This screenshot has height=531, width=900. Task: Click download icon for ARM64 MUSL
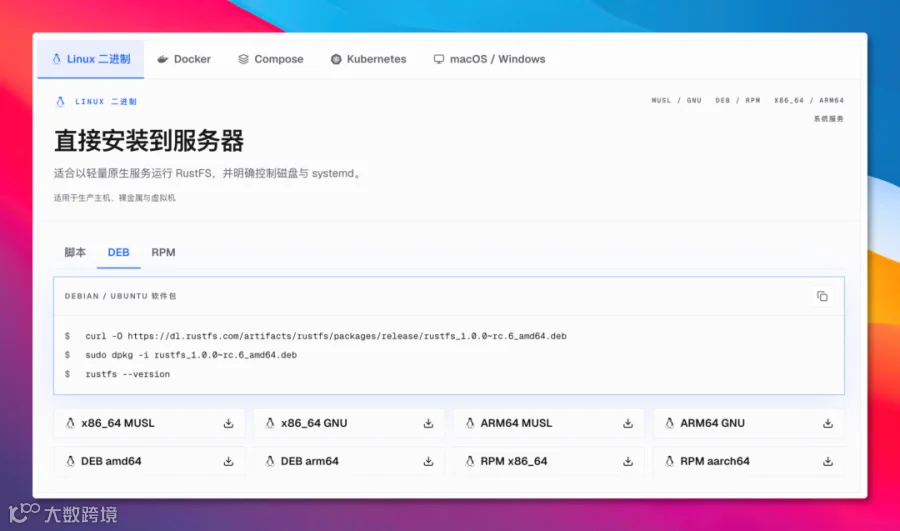[628, 424]
